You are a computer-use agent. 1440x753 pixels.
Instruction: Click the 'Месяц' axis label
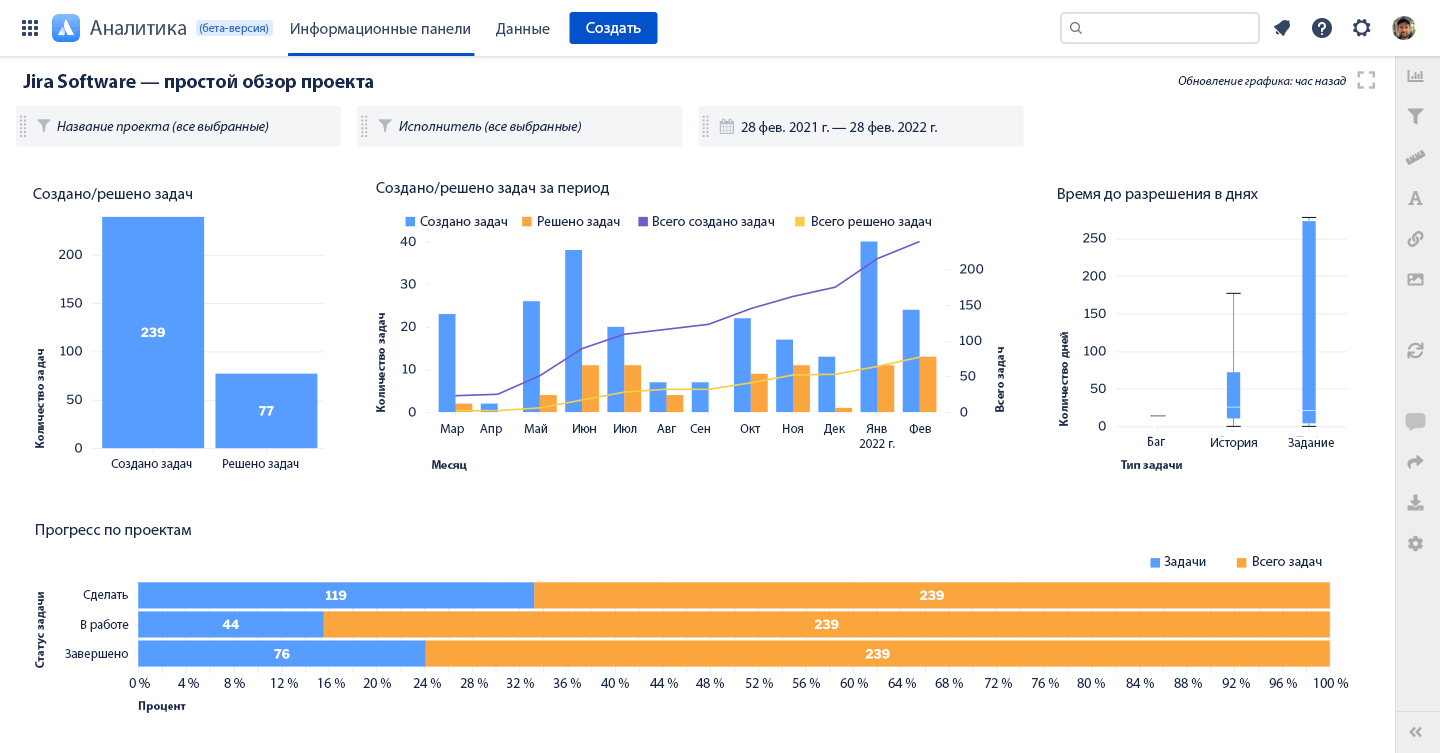pos(449,465)
